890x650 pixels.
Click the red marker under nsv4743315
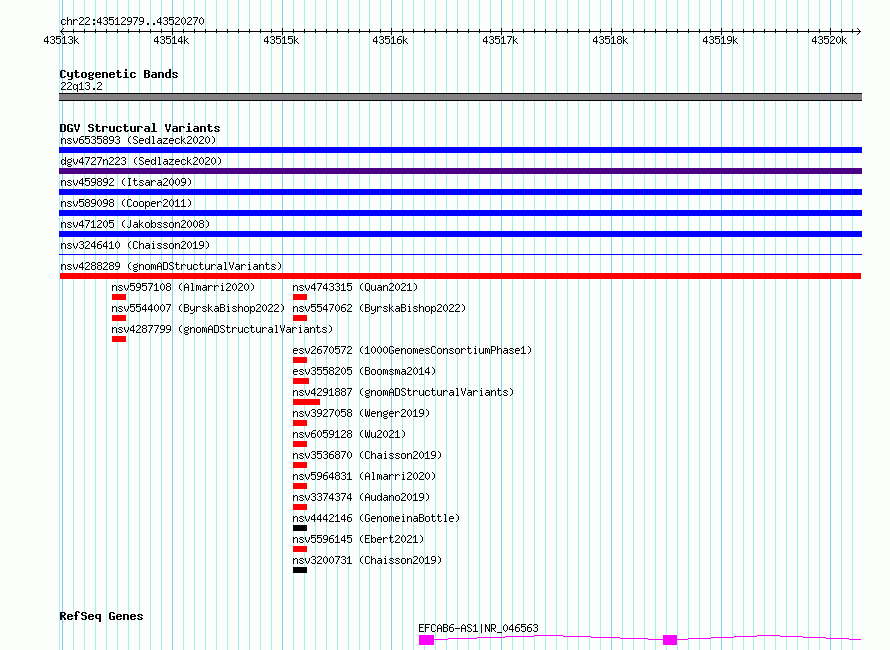pyautogui.click(x=300, y=297)
